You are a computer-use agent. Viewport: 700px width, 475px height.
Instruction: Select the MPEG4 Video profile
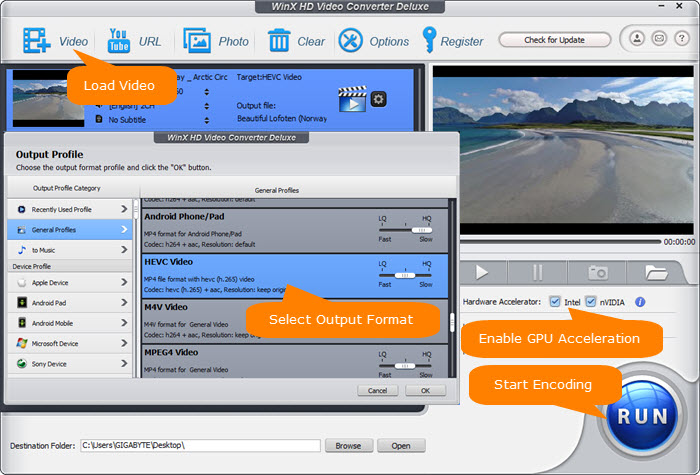[295, 362]
